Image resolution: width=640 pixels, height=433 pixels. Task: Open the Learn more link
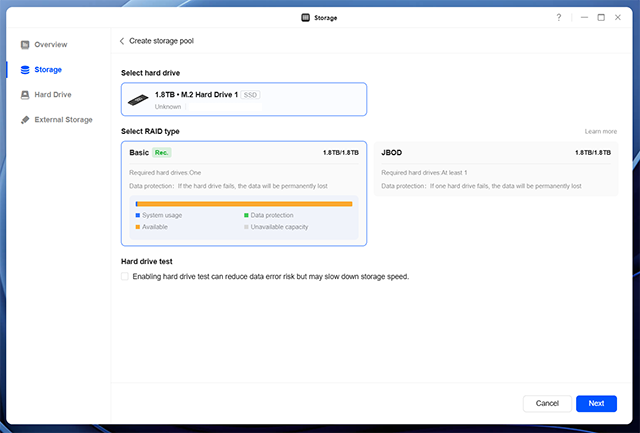[600, 131]
